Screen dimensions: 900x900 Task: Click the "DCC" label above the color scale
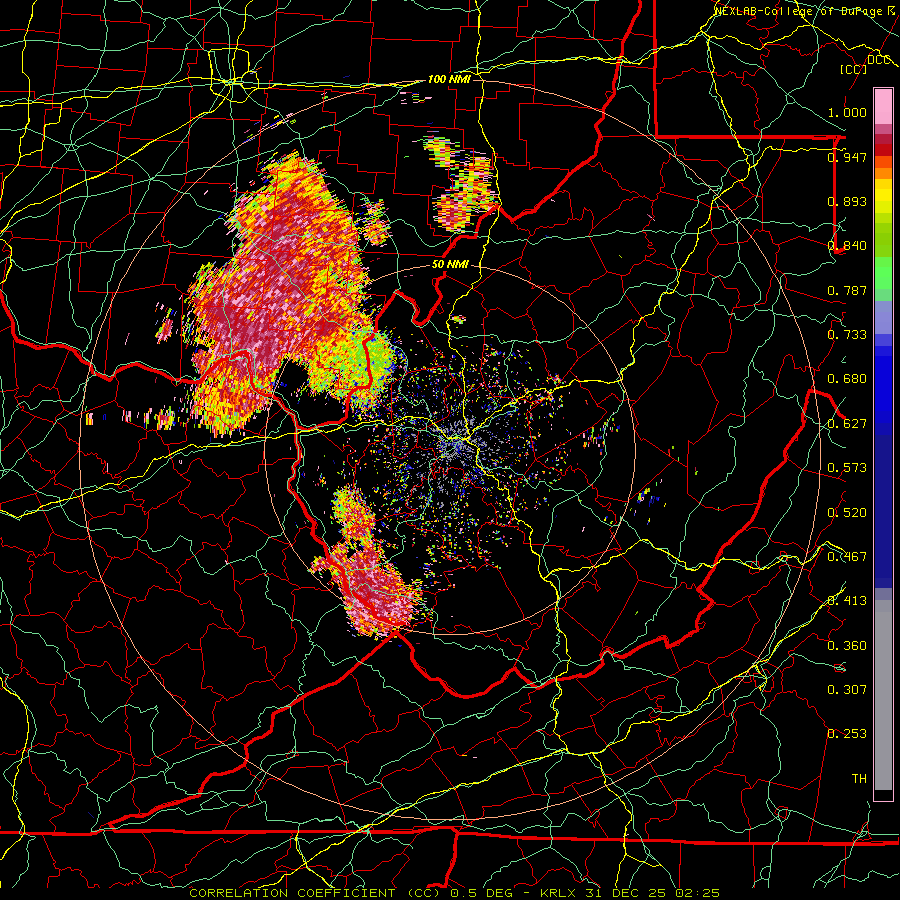pyautogui.click(x=879, y=60)
